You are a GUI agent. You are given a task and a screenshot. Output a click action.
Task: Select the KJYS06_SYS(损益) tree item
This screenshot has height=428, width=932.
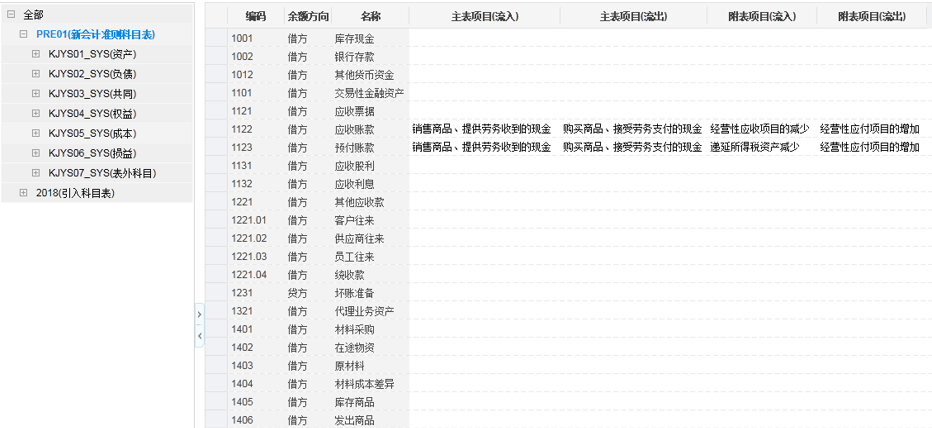coord(93,153)
